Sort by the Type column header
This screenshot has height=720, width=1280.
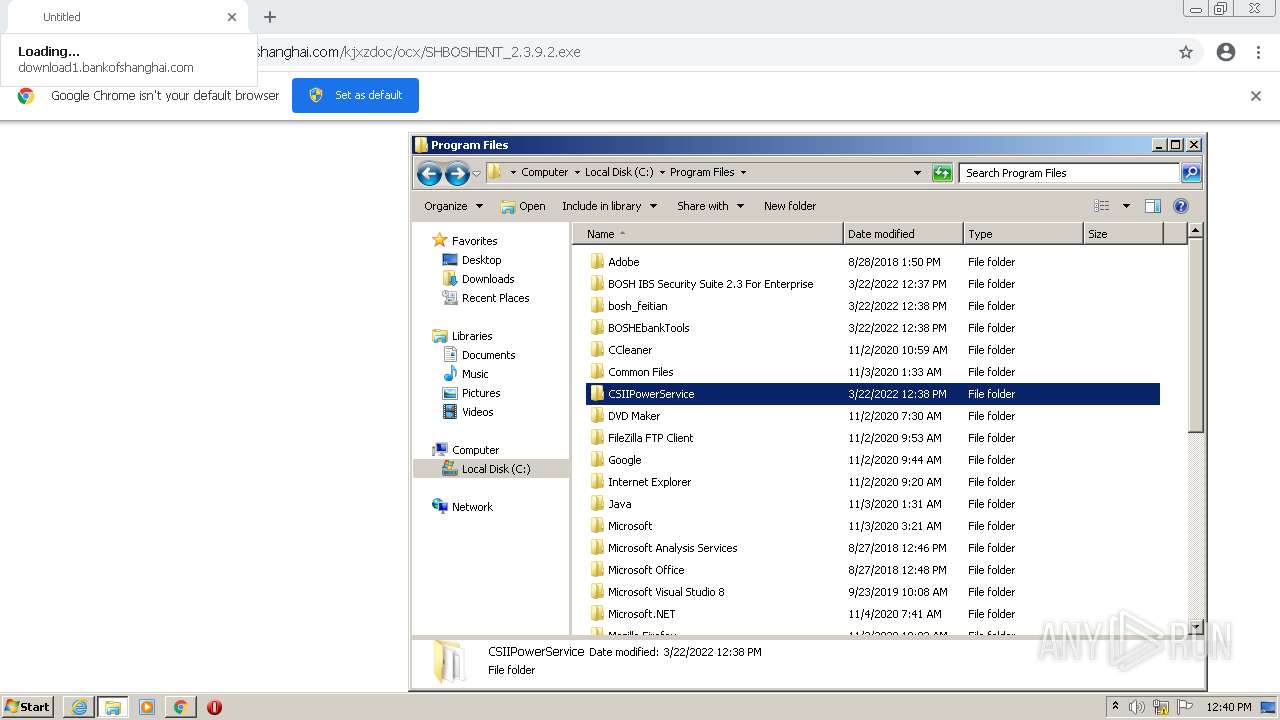pyautogui.click(x=1023, y=234)
